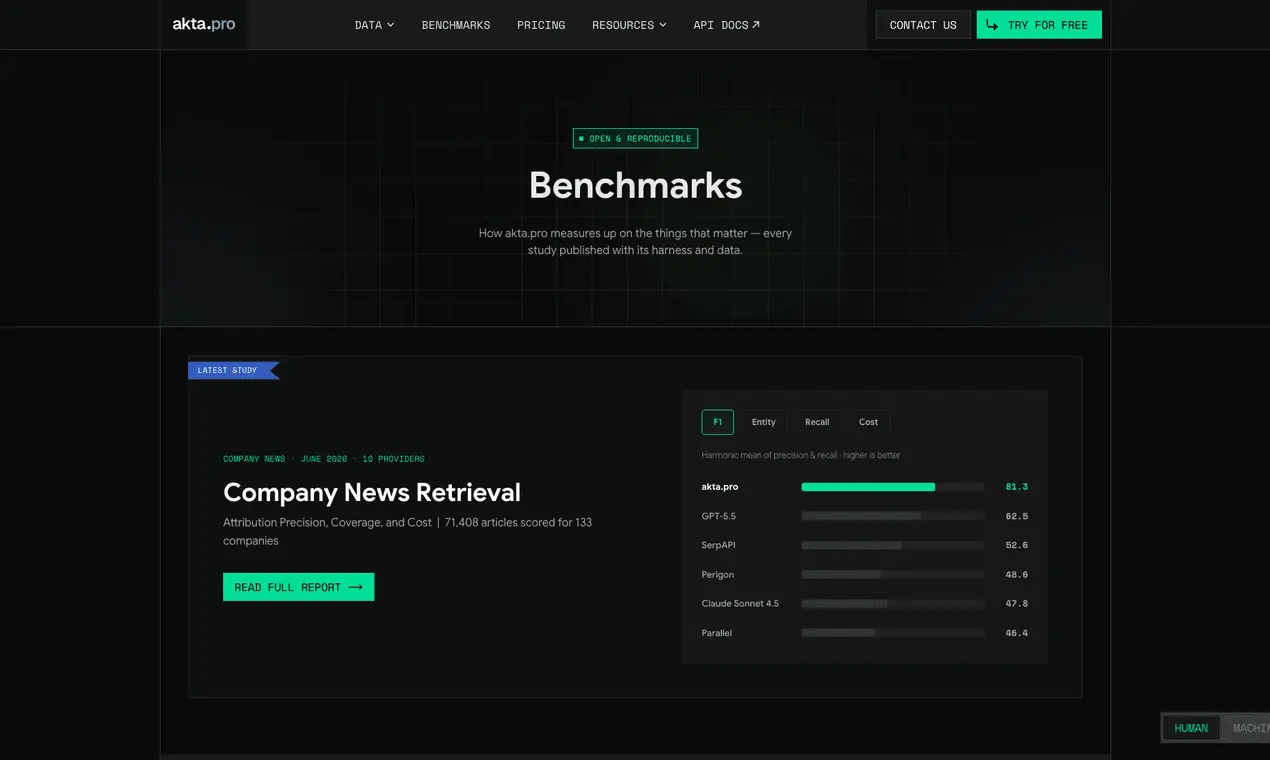Click the 'Harmonic mean of precision & recall' note
Image resolution: width=1270 pixels, height=760 pixels.
pos(801,455)
